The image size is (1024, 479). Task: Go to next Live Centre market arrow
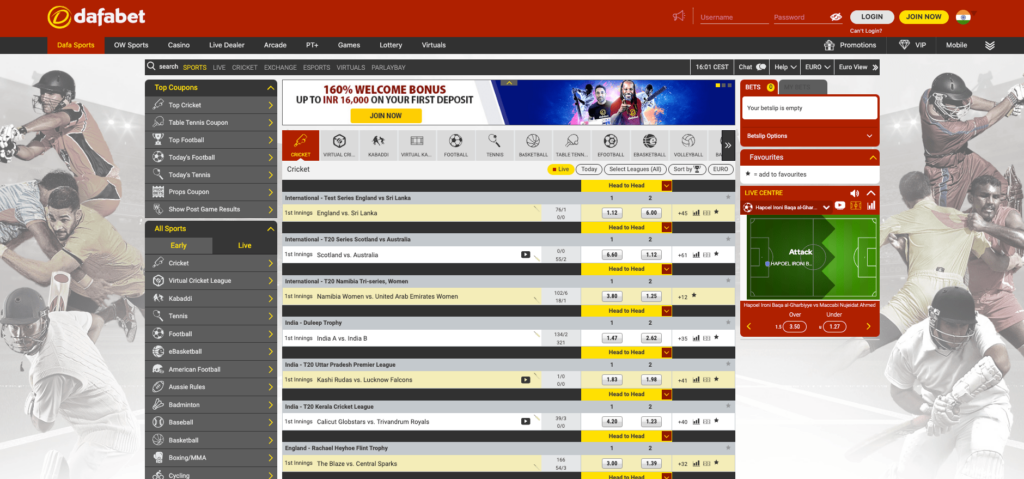[868, 327]
